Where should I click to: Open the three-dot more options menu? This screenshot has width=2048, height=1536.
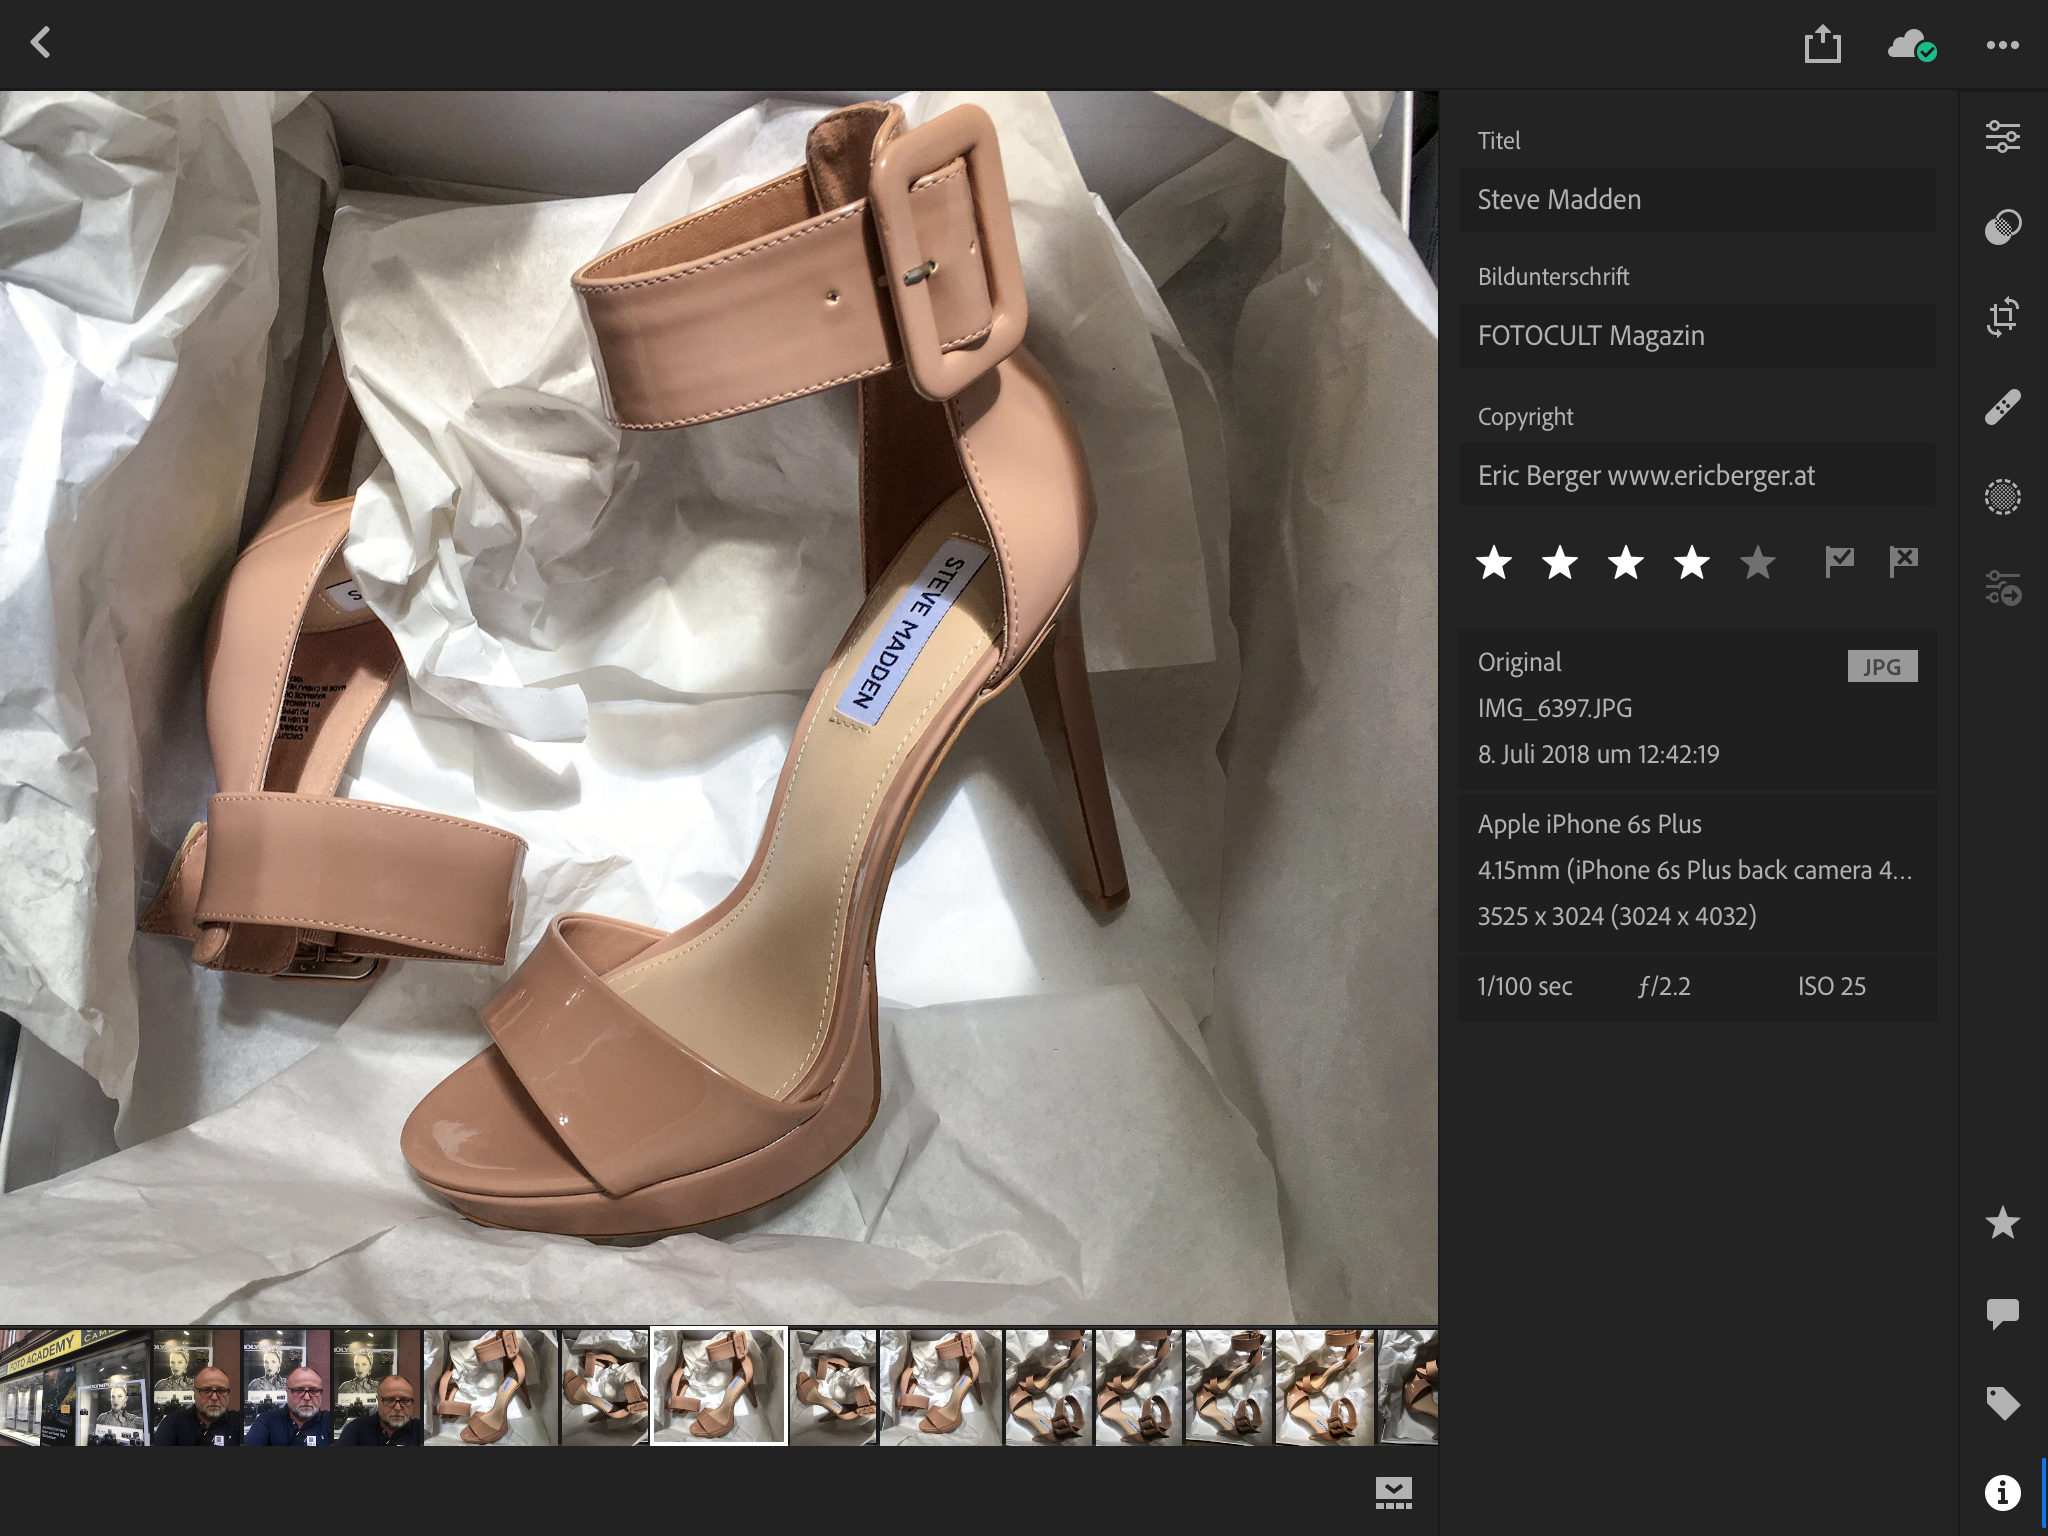click(2002, 45)
